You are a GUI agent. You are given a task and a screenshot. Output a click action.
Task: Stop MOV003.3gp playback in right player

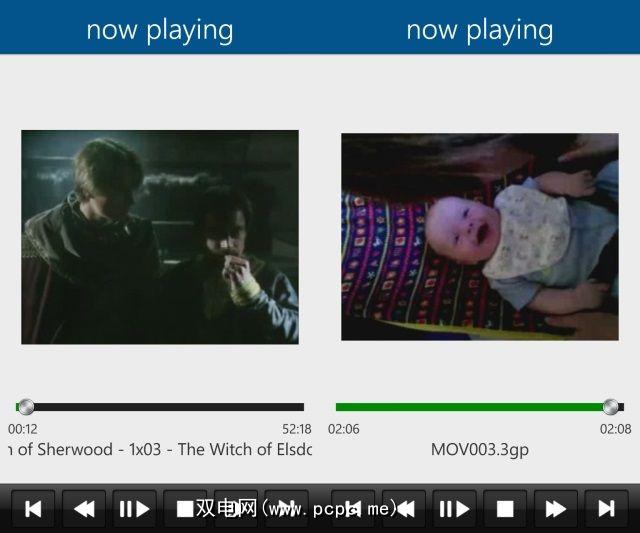coord(505,509)
